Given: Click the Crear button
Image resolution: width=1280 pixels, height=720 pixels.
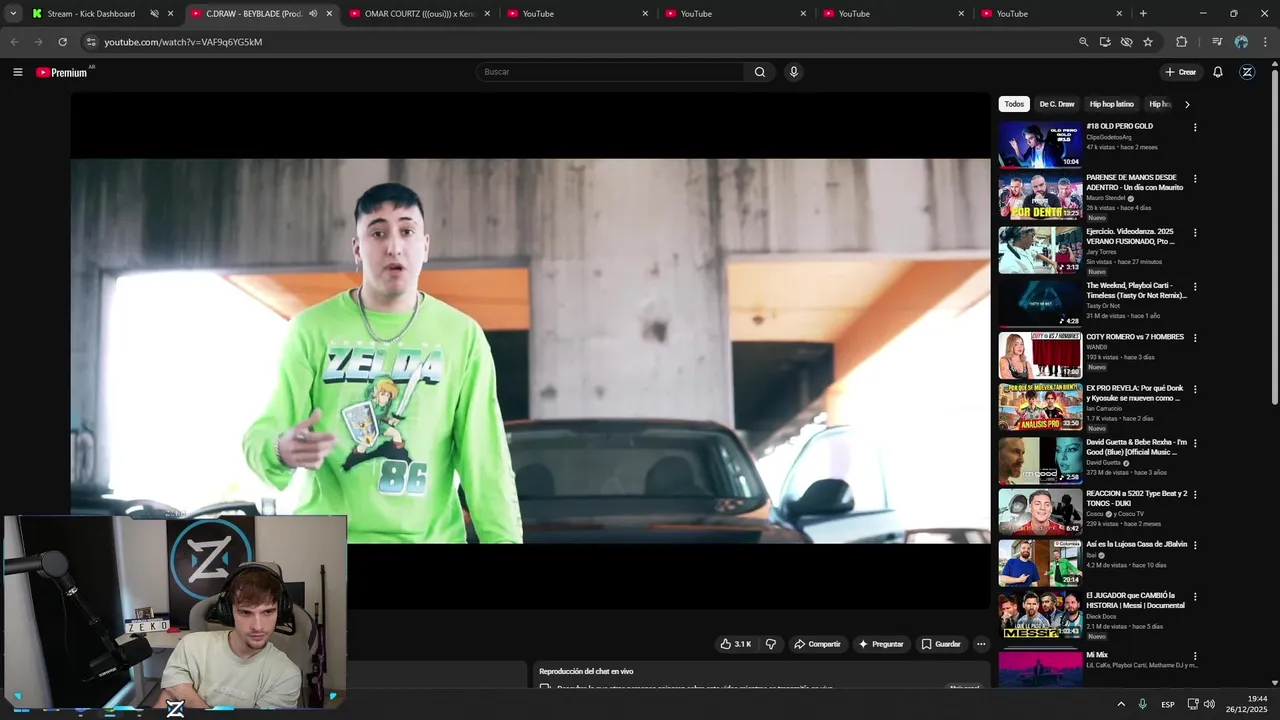Looking at the screenshot, I should (1180, 72).
